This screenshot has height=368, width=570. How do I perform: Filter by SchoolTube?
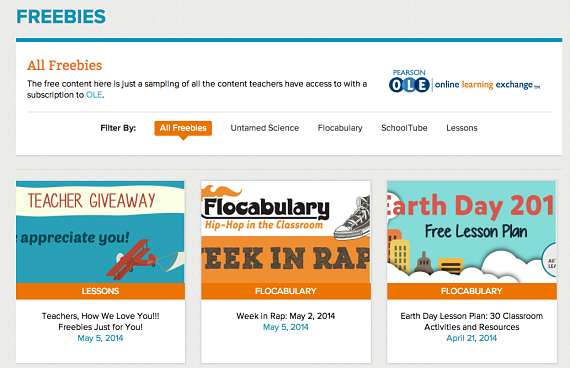click(404, 128)
